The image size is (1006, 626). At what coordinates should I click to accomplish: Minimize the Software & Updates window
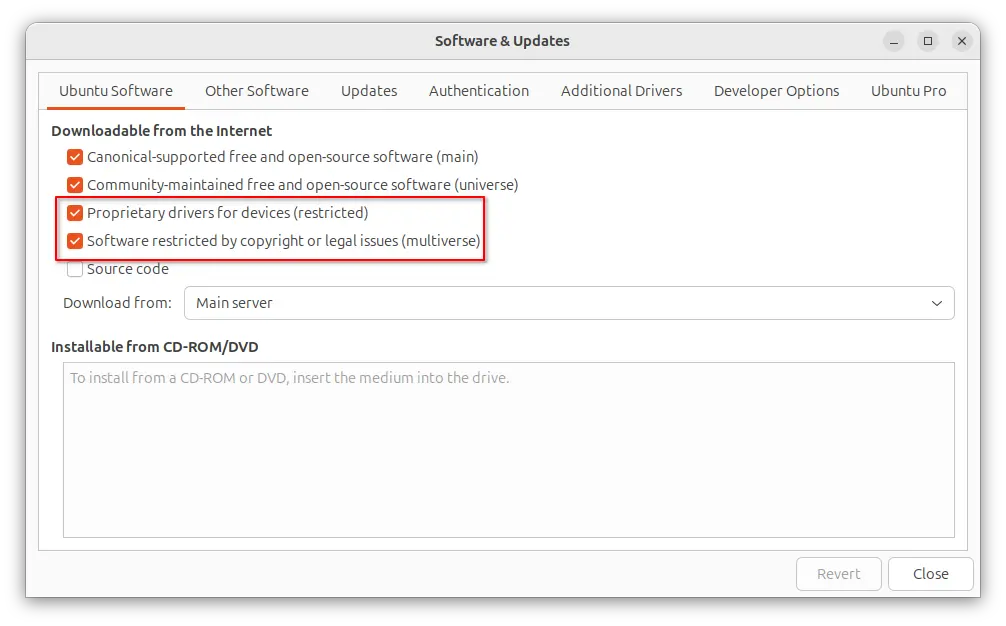pyautogui.click(x=894, y=41)
